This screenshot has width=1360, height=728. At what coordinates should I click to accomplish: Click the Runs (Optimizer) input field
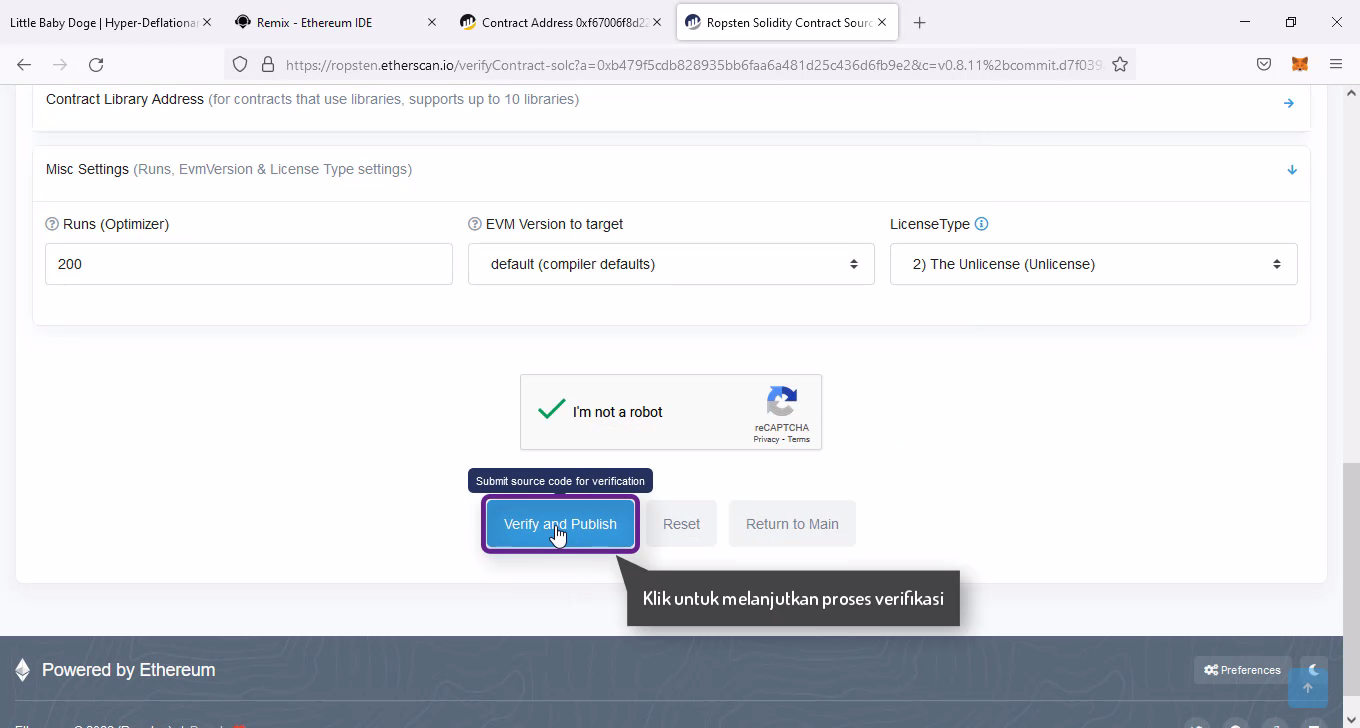[x=248, y=264]
